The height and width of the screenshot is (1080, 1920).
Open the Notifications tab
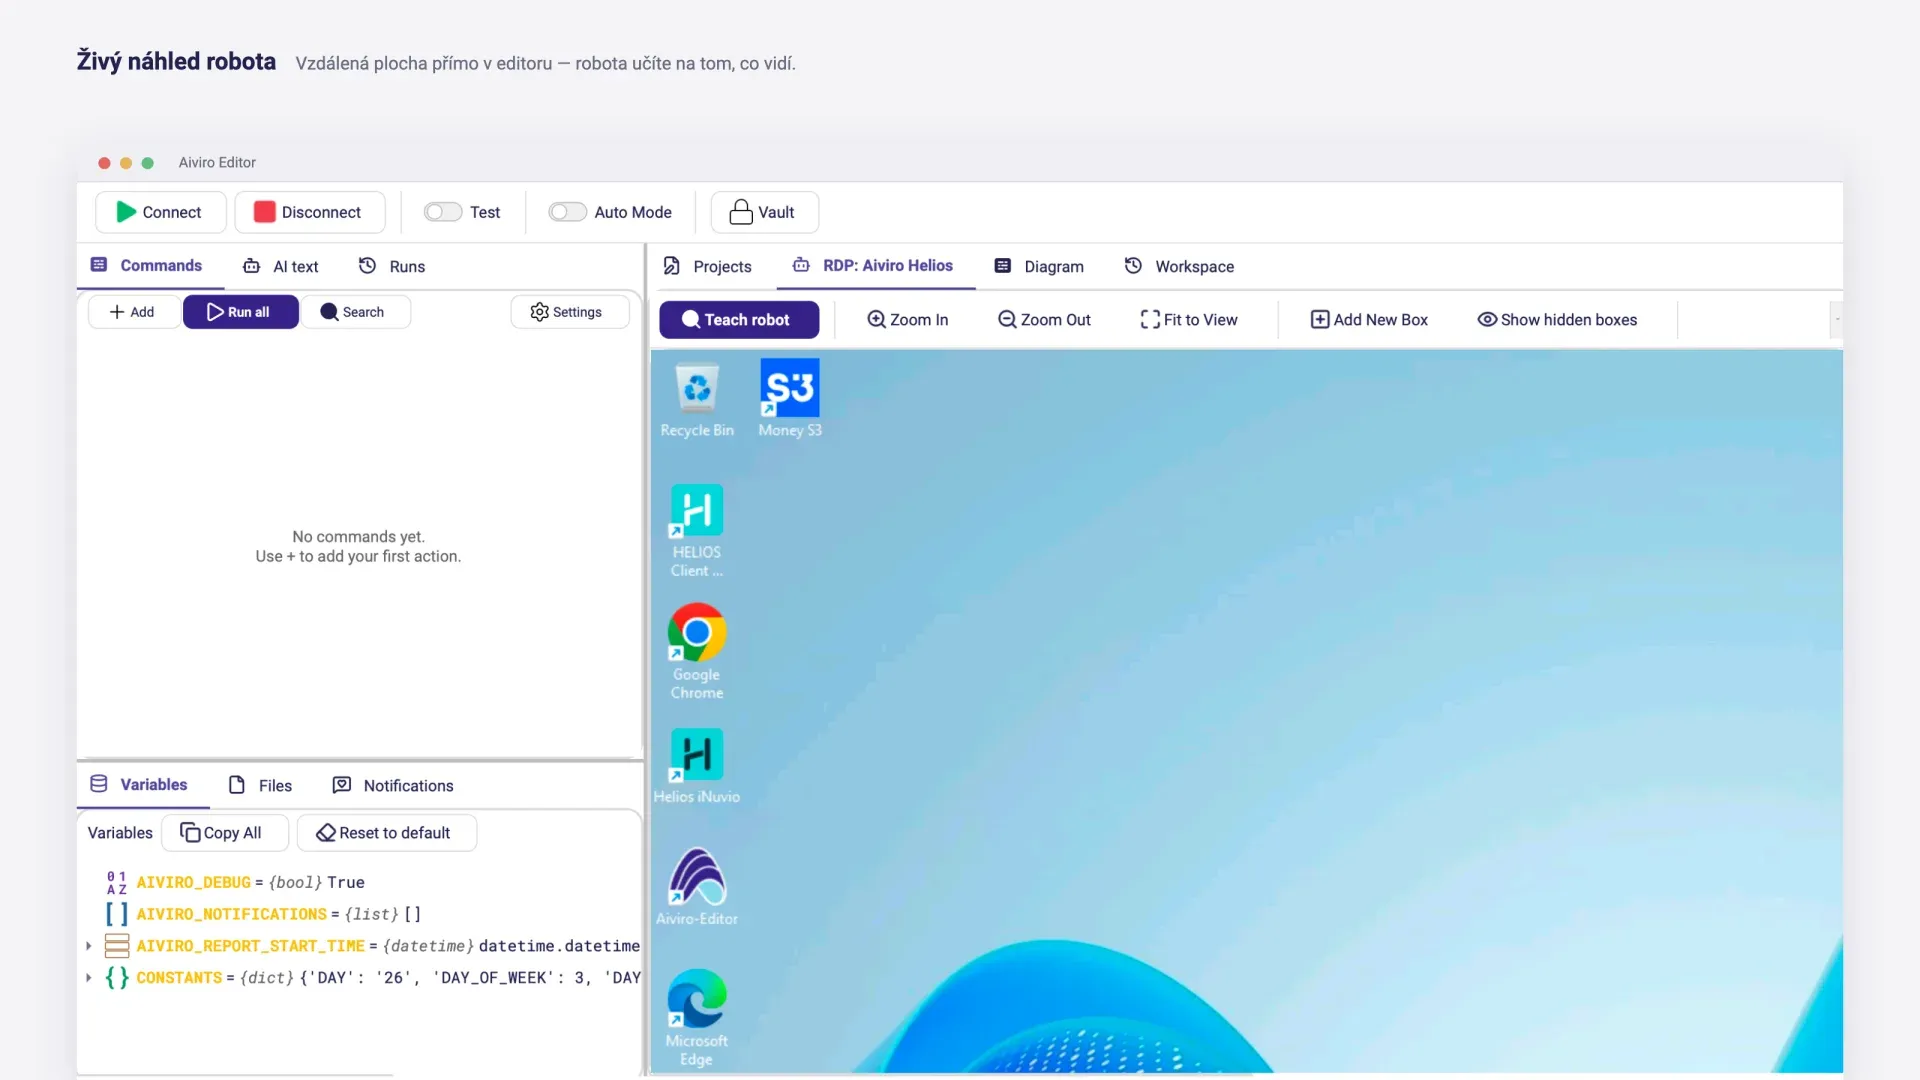pyautogui.click(x=393, y=786)
